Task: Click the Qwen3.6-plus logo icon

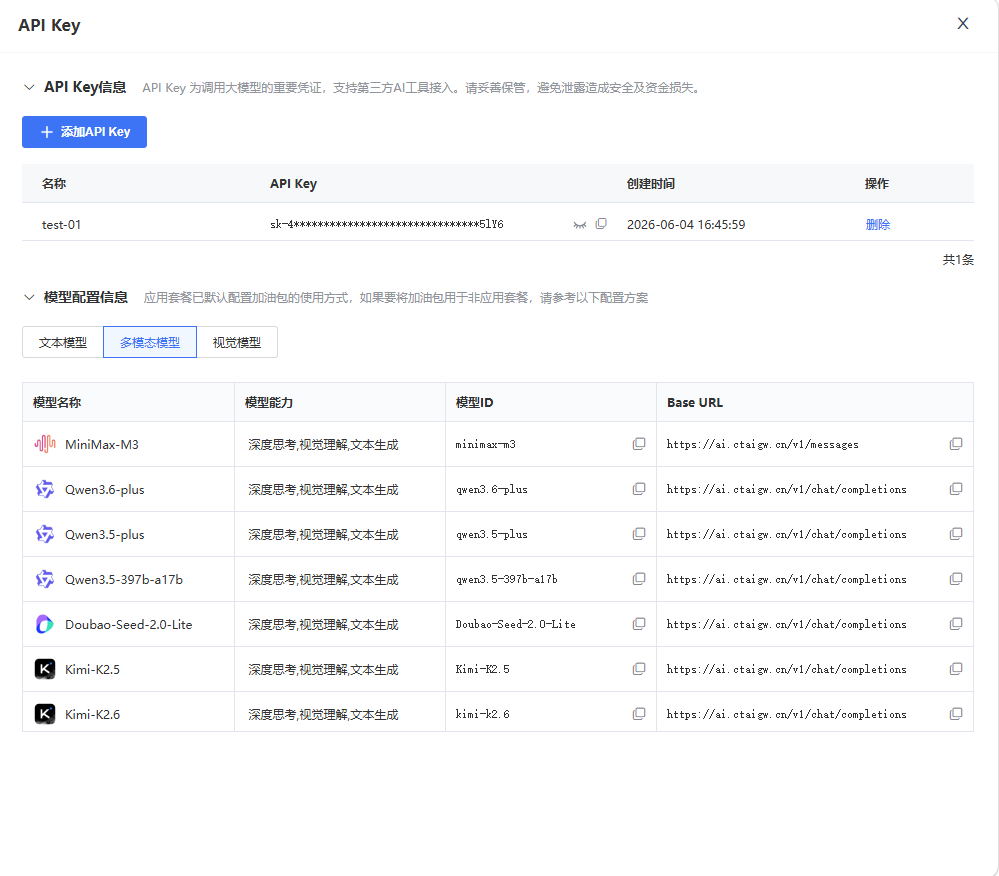Action: click(45, 489)
